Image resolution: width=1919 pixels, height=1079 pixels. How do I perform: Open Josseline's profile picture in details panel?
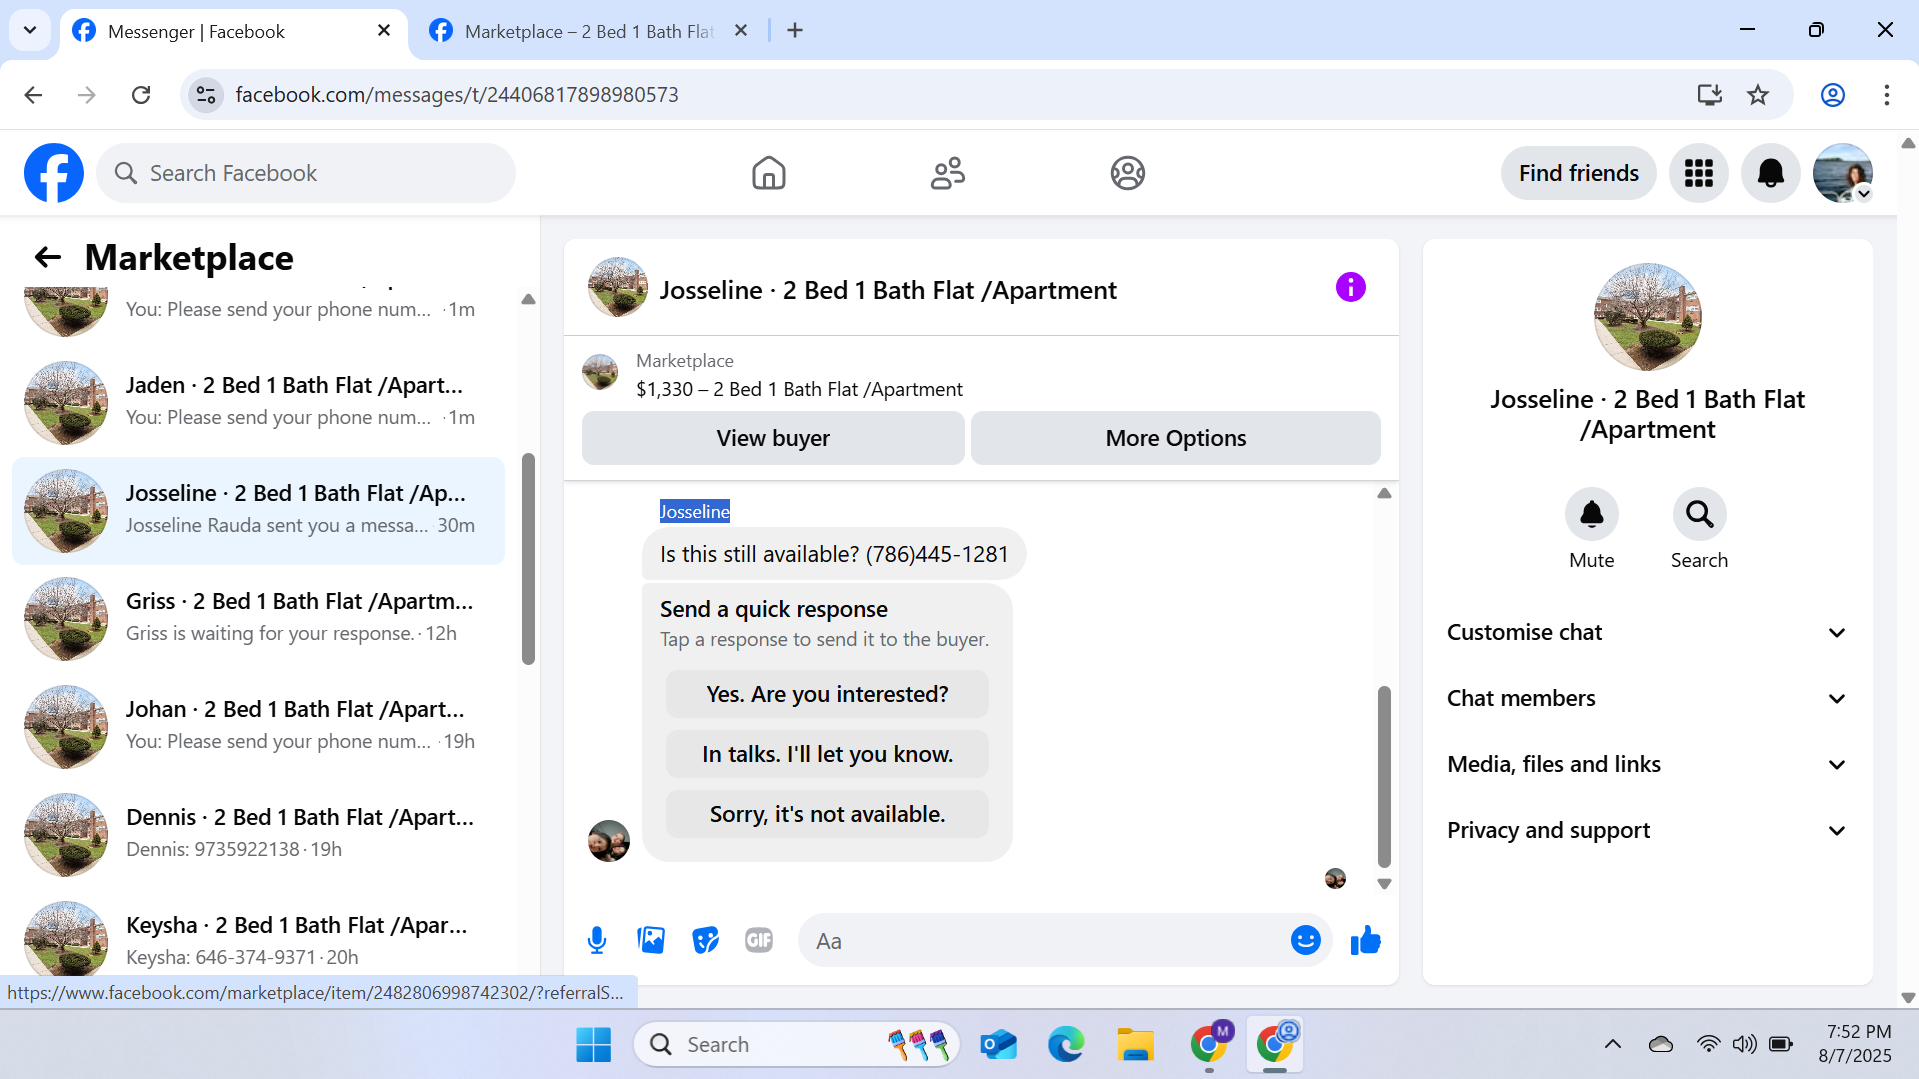(1647, 317)
